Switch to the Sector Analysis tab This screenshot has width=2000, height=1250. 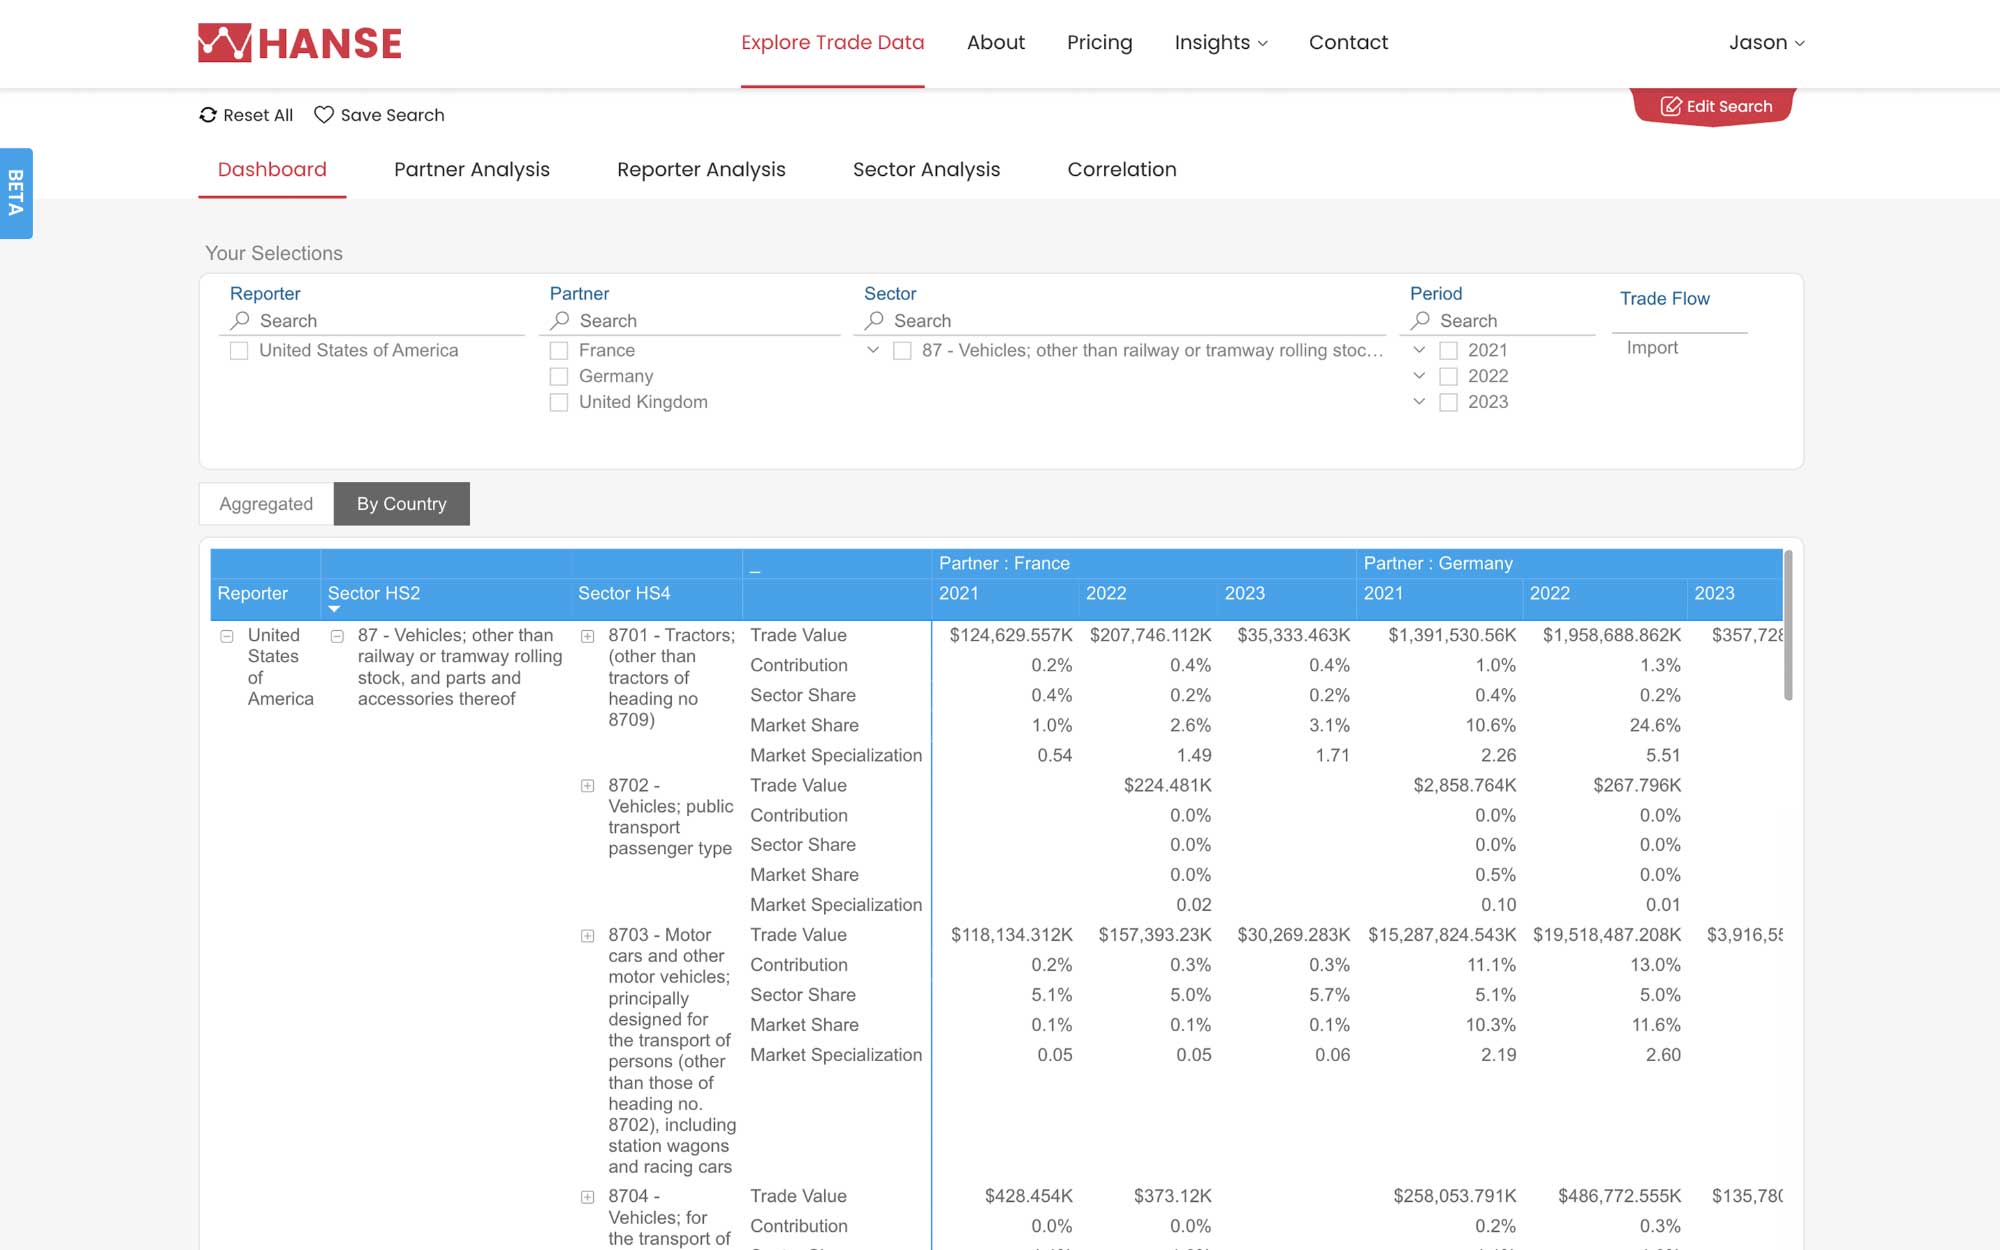pyautogui.click(x=926, y=170)
